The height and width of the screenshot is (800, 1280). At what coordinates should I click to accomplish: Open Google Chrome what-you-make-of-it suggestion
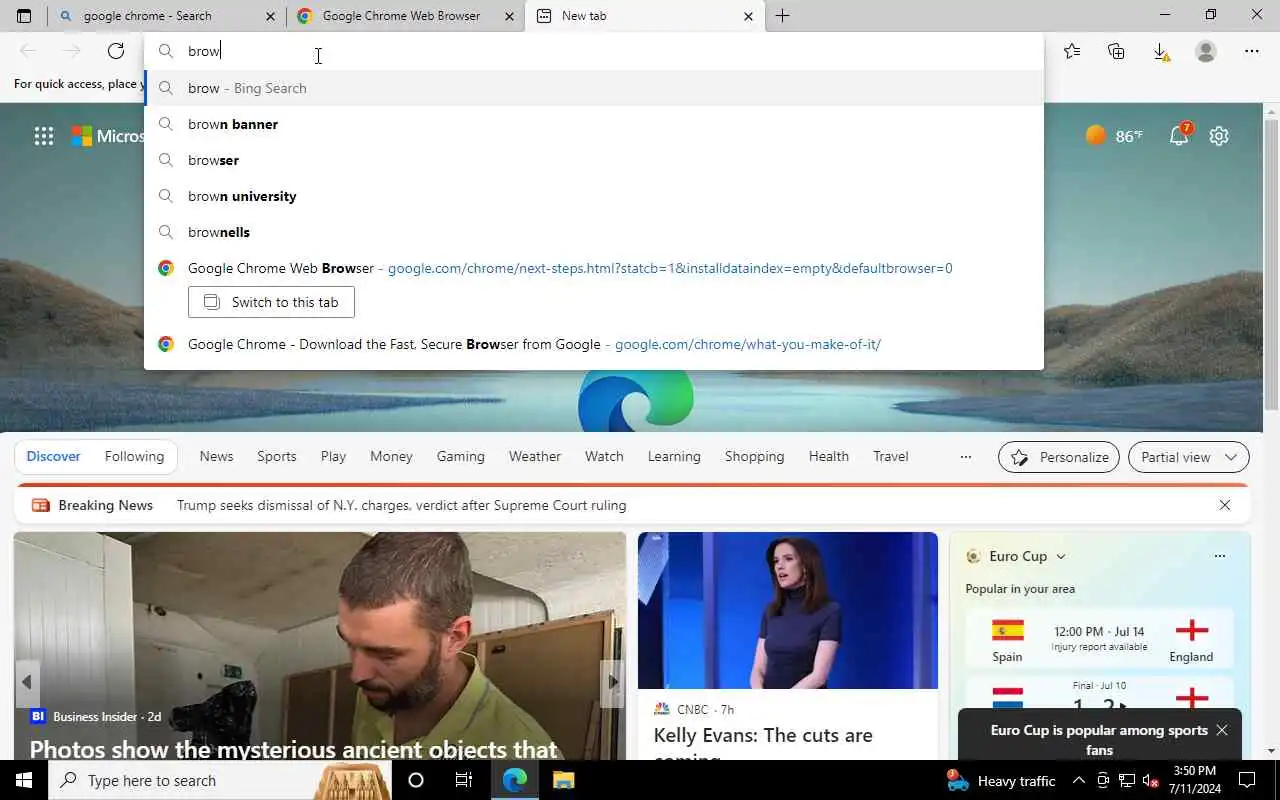coord(594,344)
